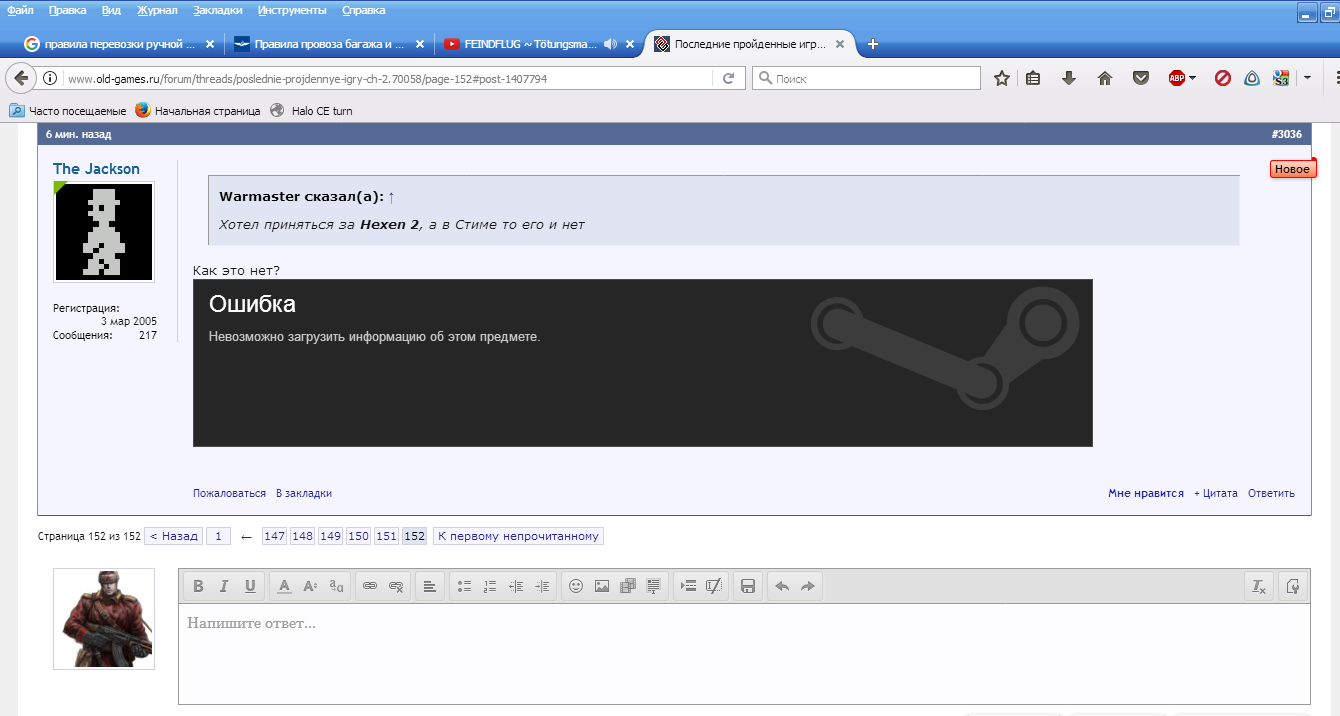Show bookmarks list in browser toolbar
This screenshot has width=1340, height=716.
click(1034, 78)
